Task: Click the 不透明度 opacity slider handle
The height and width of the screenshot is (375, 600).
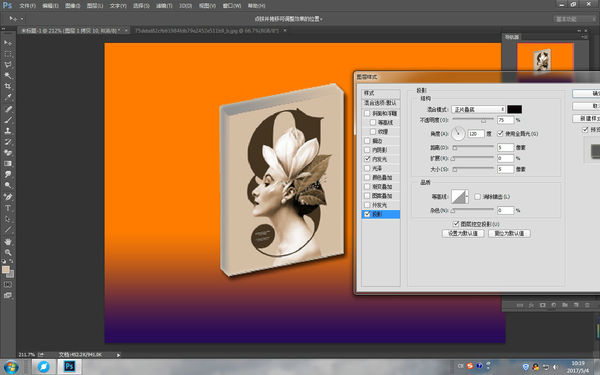Action: click(x=483, y=121)
